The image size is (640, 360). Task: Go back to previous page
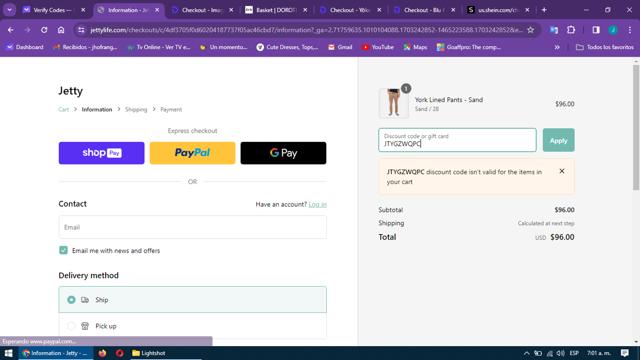[x=11, y=30]
